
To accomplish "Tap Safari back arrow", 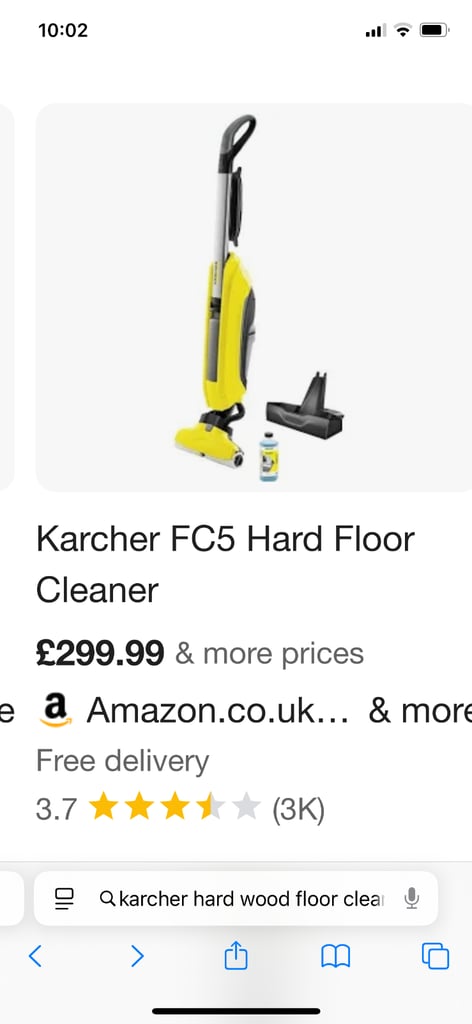I will pos(35,956).
